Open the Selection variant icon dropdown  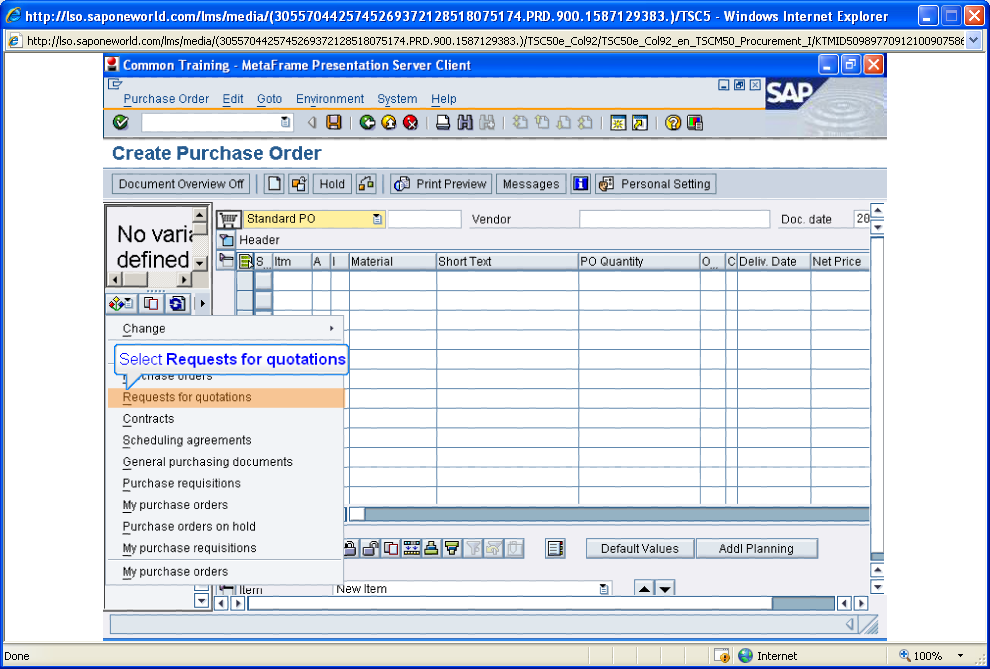point(121,304)
